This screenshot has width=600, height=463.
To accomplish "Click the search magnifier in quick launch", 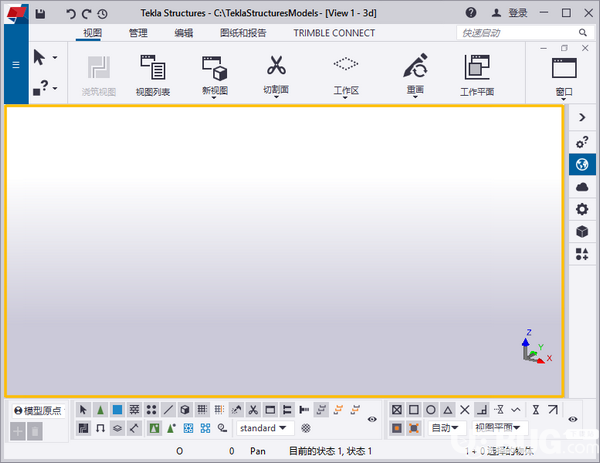I will pyautogui.click(x=583, y=33).
